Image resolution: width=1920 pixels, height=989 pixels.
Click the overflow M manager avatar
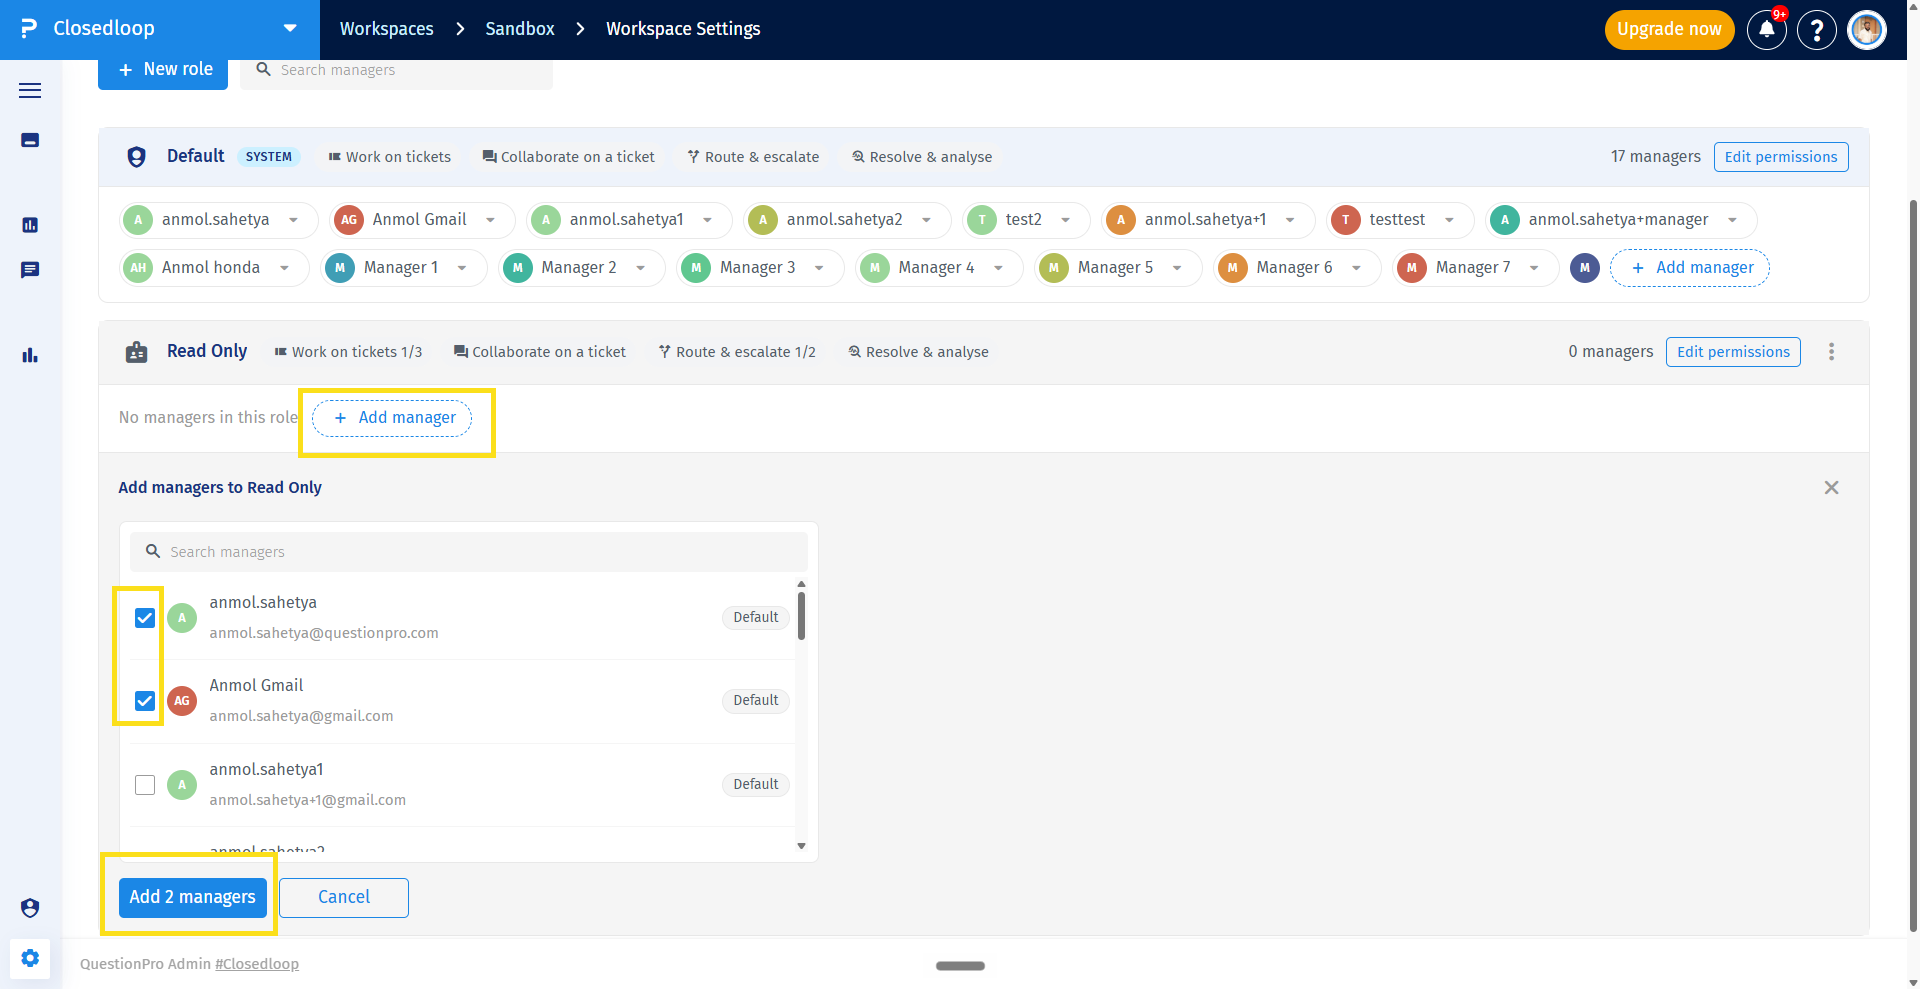[x=1585, y=268]
